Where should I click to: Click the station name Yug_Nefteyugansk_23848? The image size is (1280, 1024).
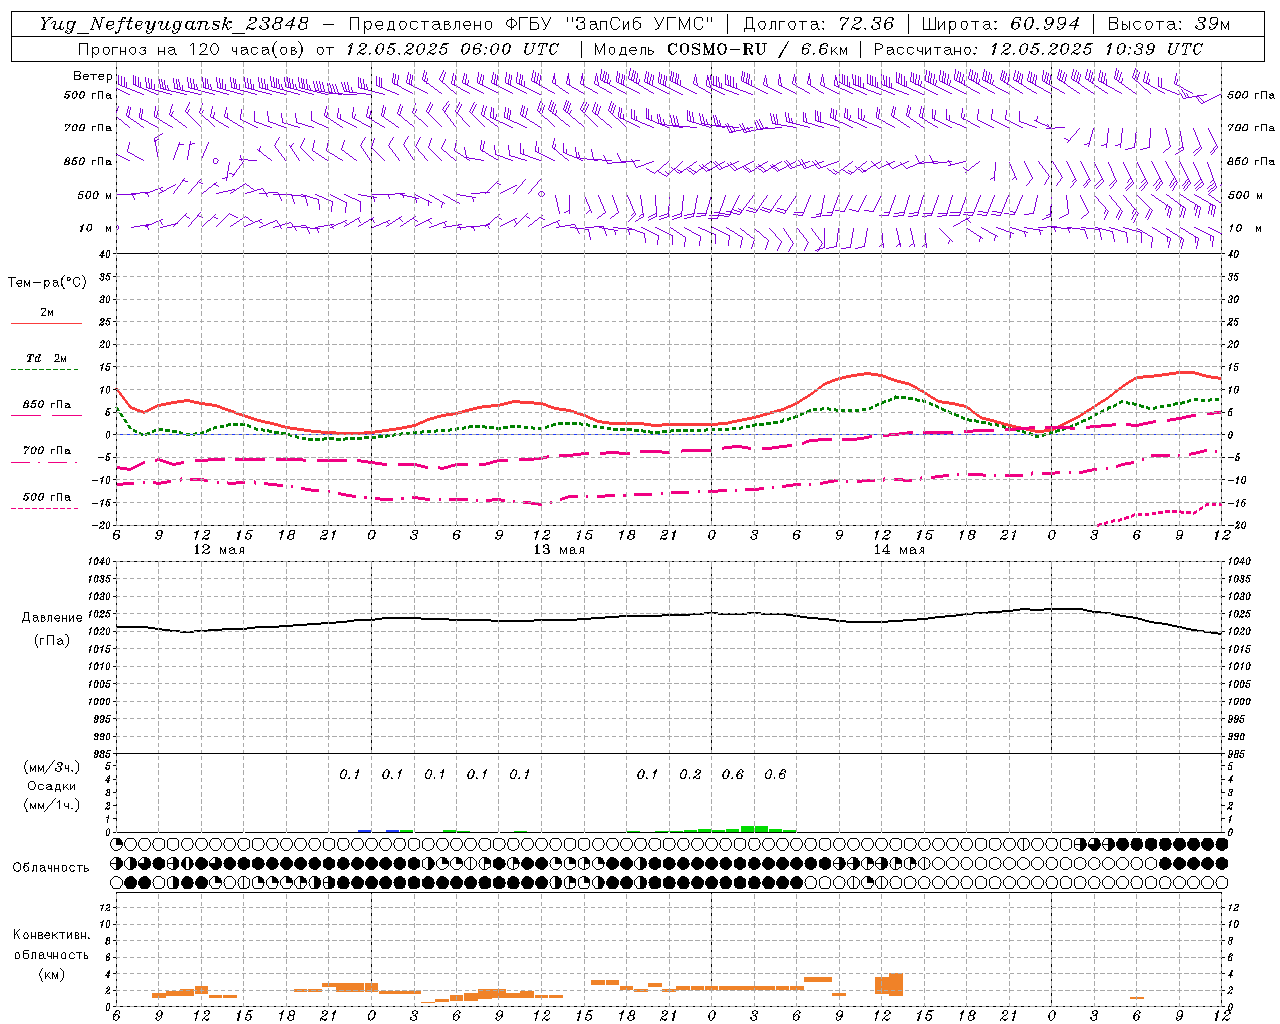[x=174, y=24]
